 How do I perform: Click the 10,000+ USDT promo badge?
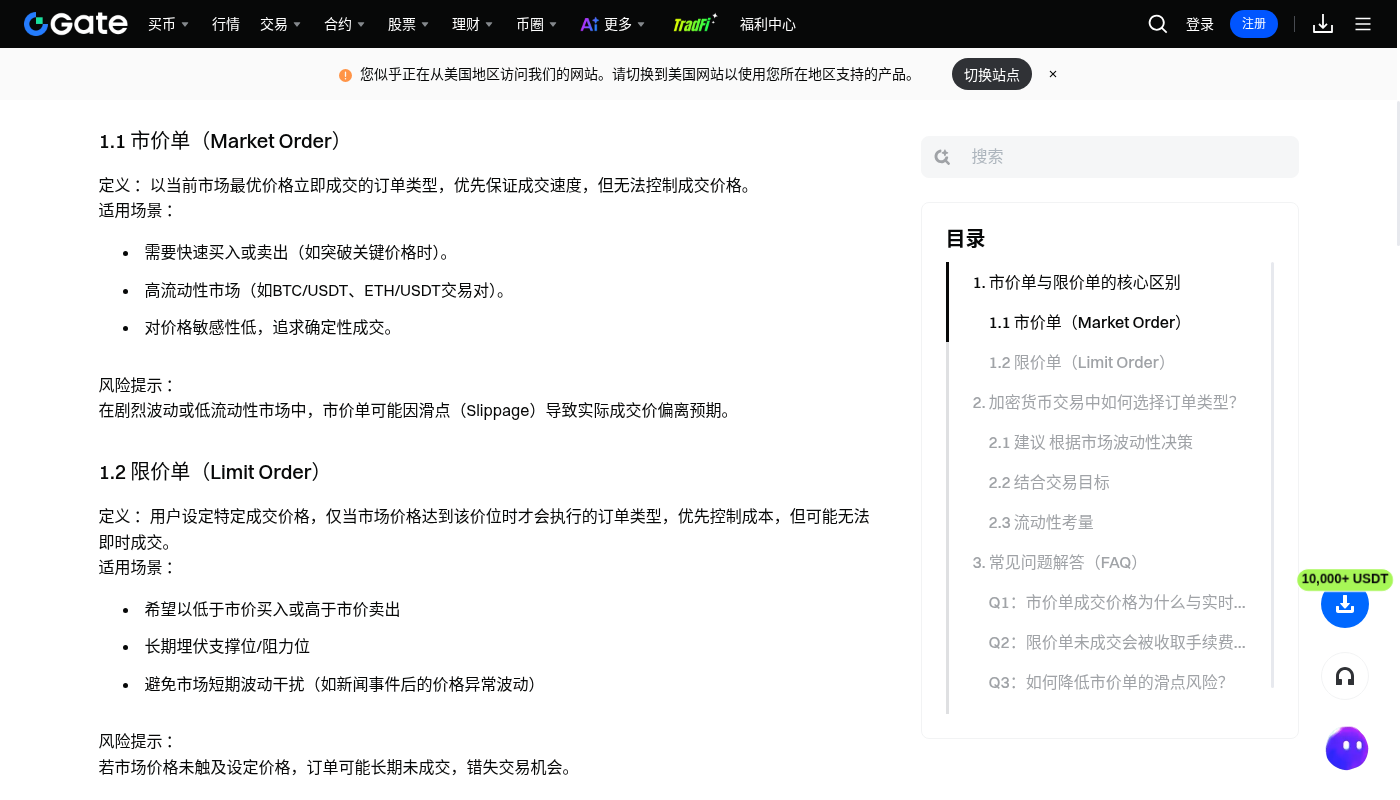pyautogui.click(x=1345, y=579)
